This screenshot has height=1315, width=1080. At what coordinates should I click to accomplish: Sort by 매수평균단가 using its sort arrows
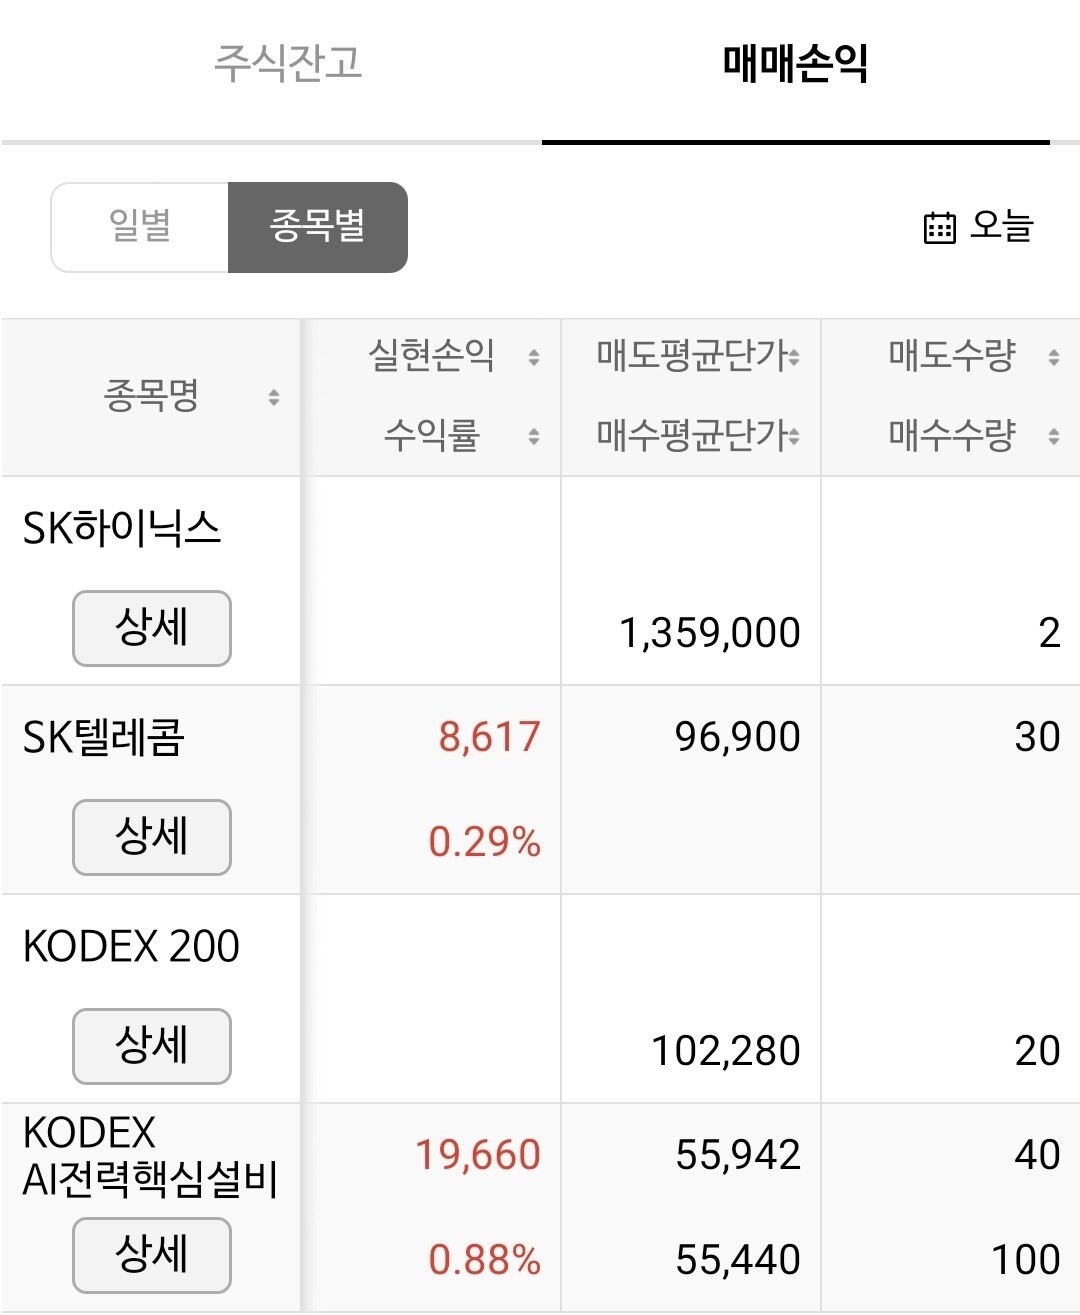794,436
